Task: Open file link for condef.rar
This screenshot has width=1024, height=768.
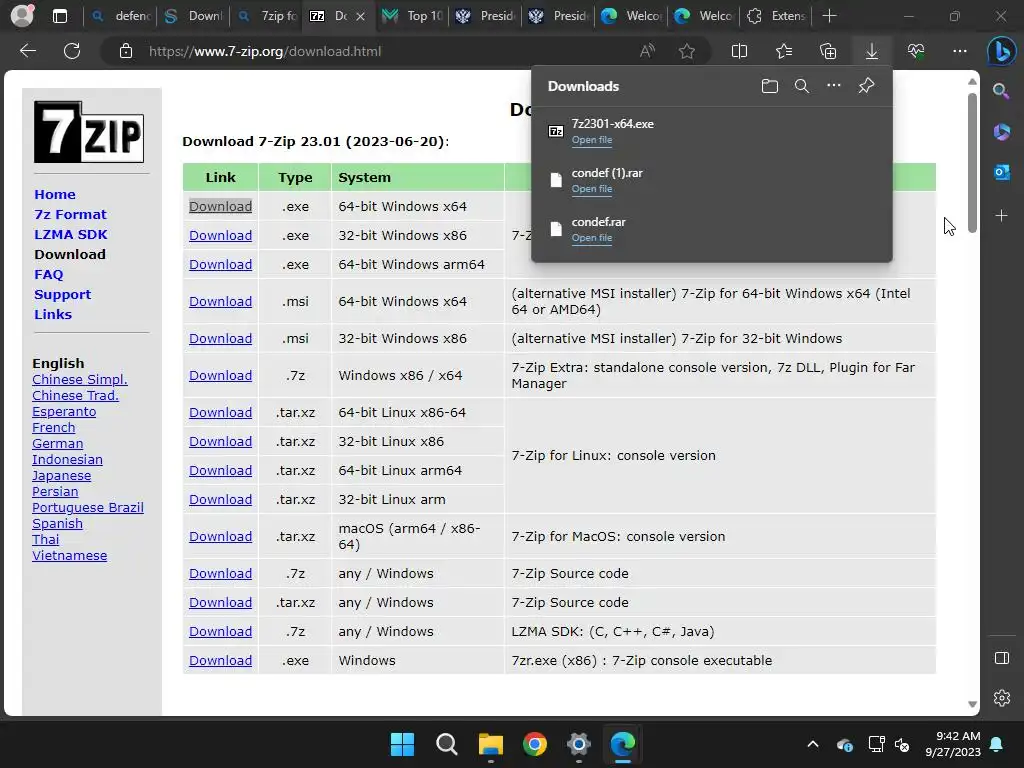Action: pyautogui.click(x=592, y=238)
